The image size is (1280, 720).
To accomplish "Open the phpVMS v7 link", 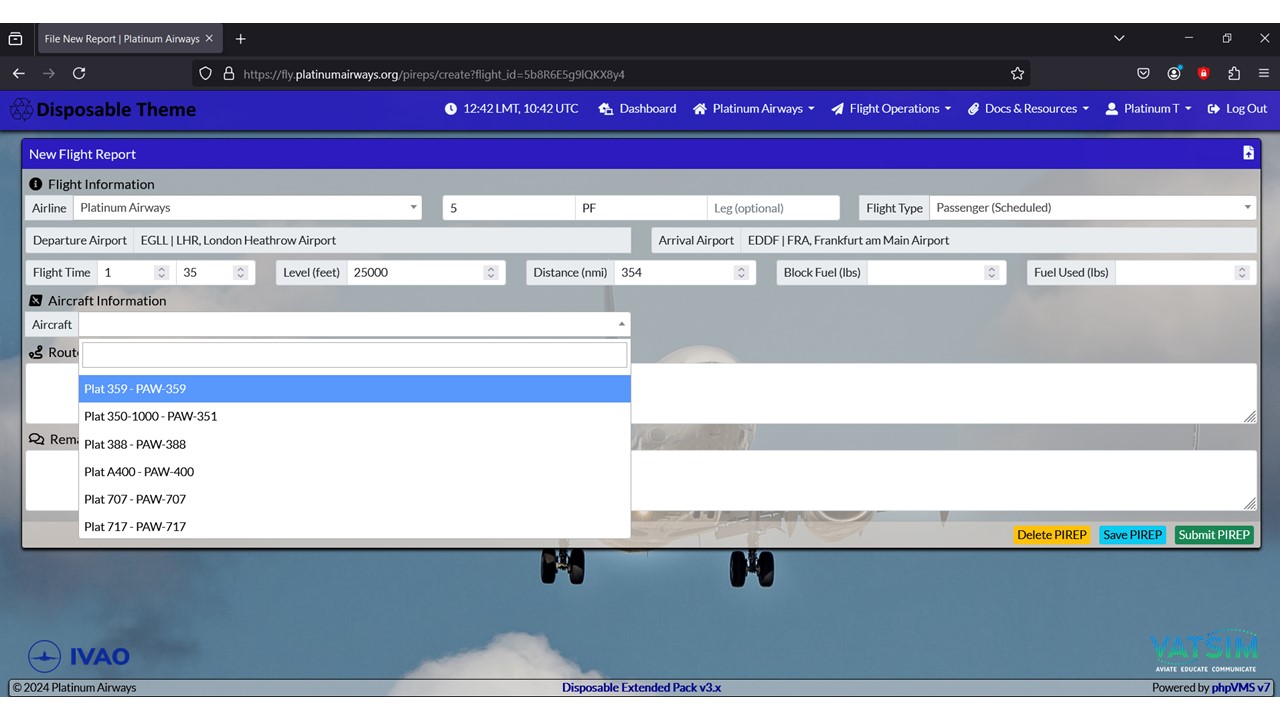I will click(1241, 688).
